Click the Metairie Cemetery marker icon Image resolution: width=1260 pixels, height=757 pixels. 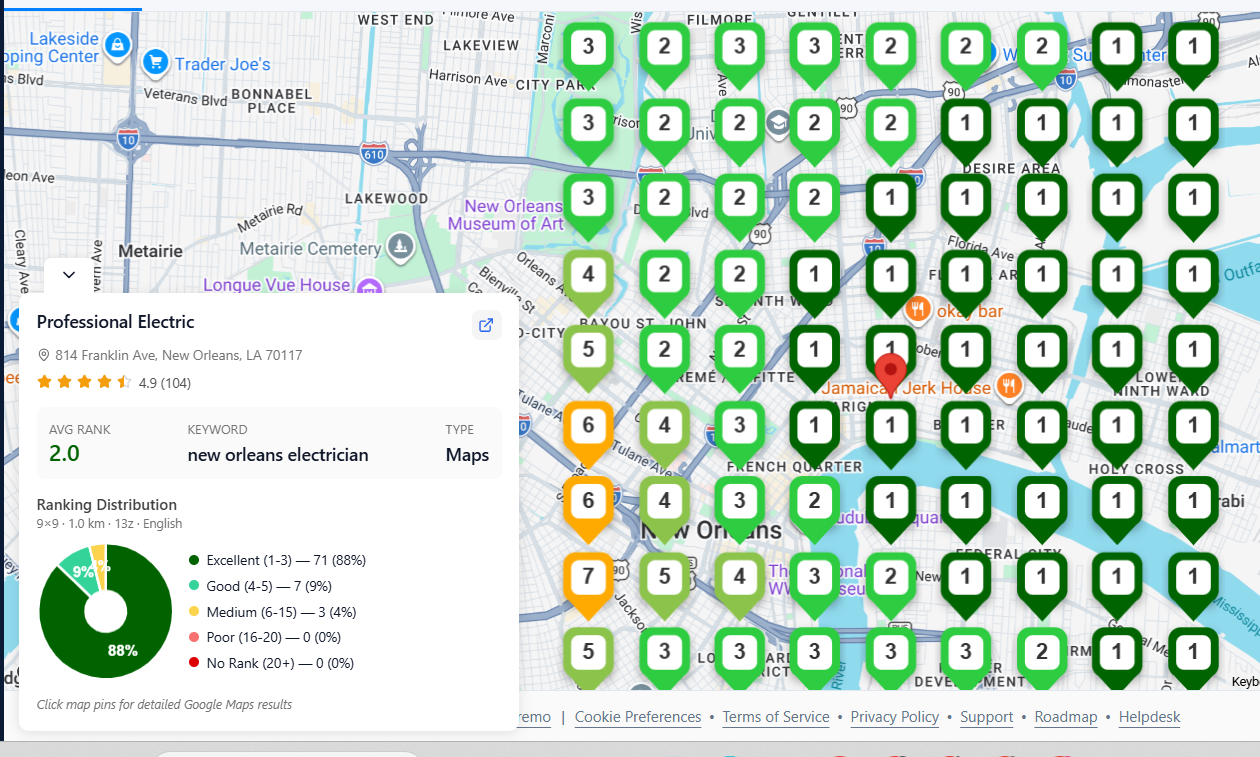click(401, 247)
